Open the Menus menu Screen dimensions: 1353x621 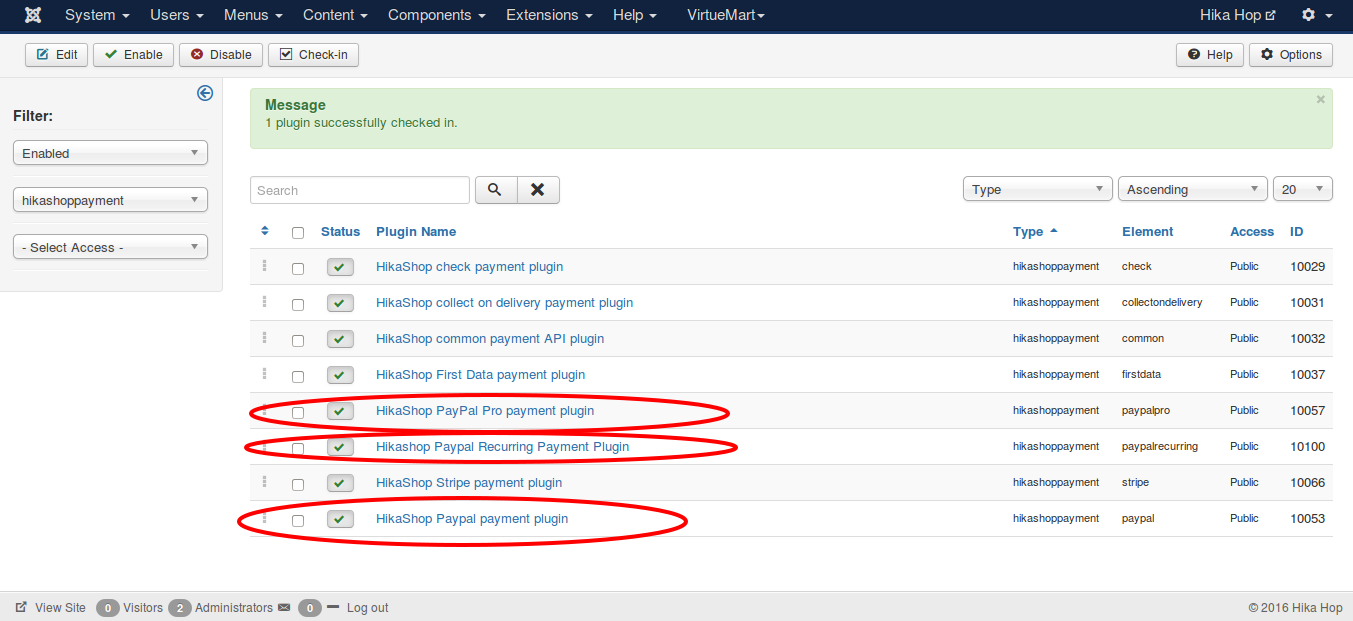[x=253, y=15]
